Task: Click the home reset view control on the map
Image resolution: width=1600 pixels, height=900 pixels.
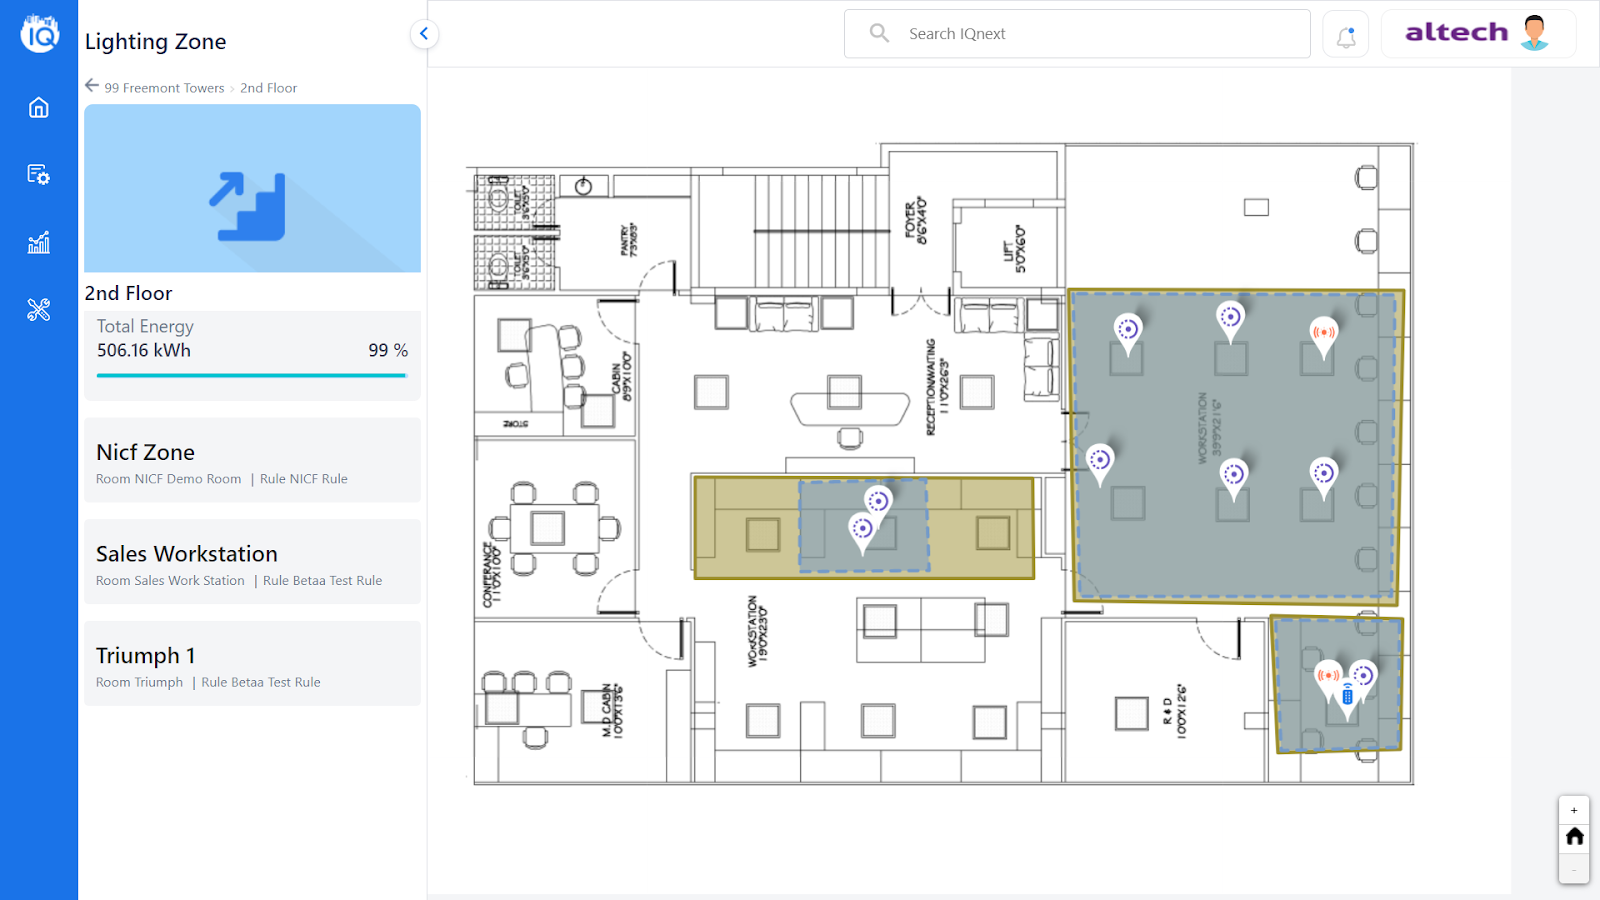Action: (1574, 837)
